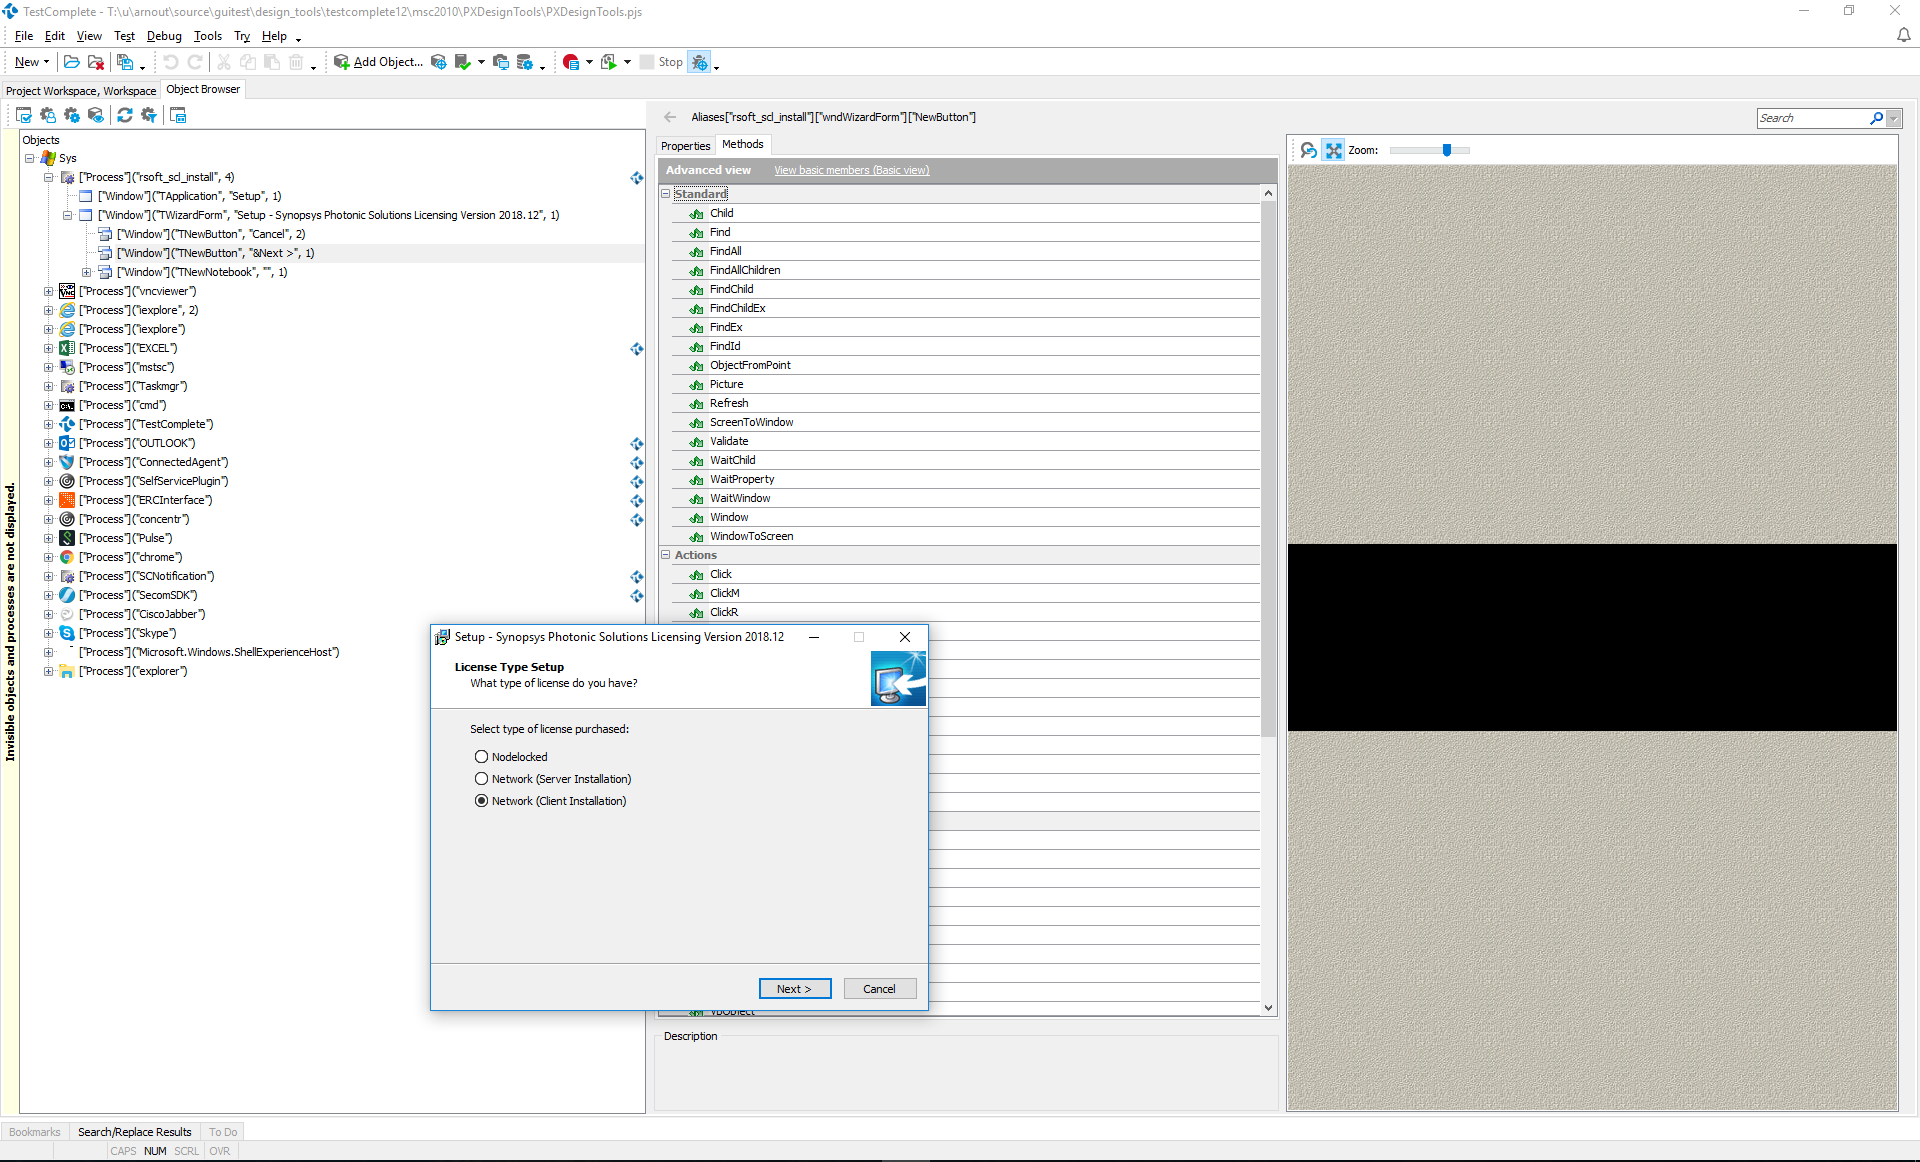Viewport: 1920px width, 1162px height.
Task: Collapse the Standard methods group
Action: pyautogui.click(x=665, y=194)
